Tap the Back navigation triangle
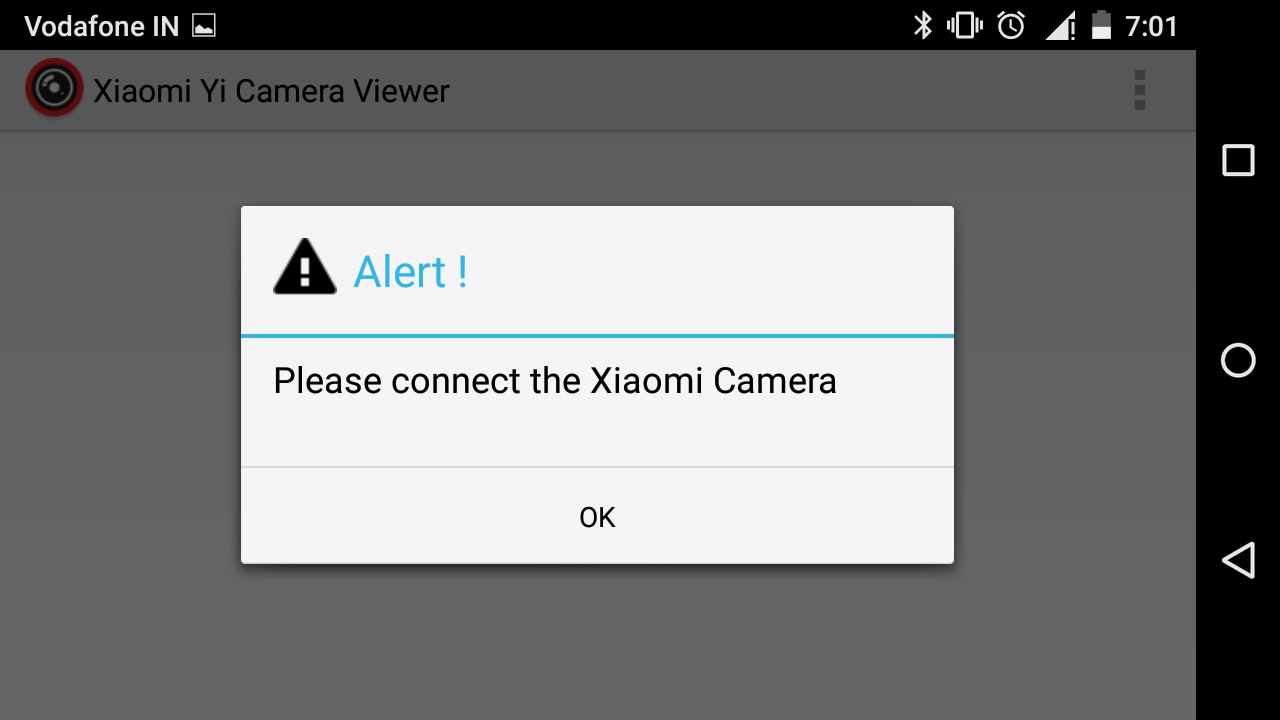 coord(1238,560)
